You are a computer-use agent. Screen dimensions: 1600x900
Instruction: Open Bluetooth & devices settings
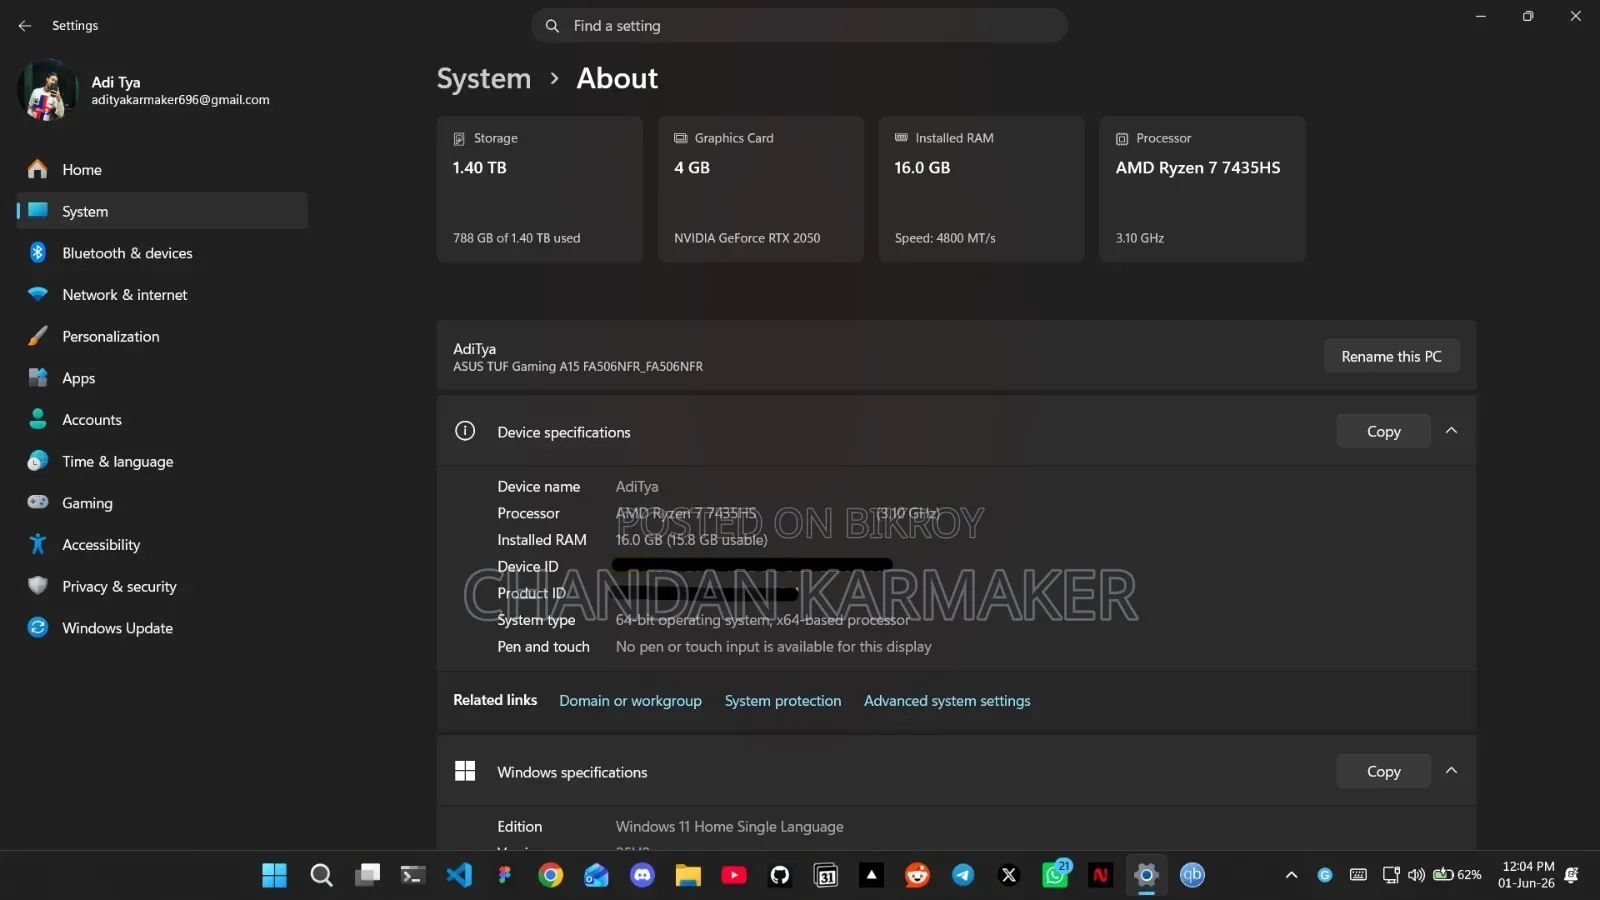pyautogui.click(x=162, y=253)
